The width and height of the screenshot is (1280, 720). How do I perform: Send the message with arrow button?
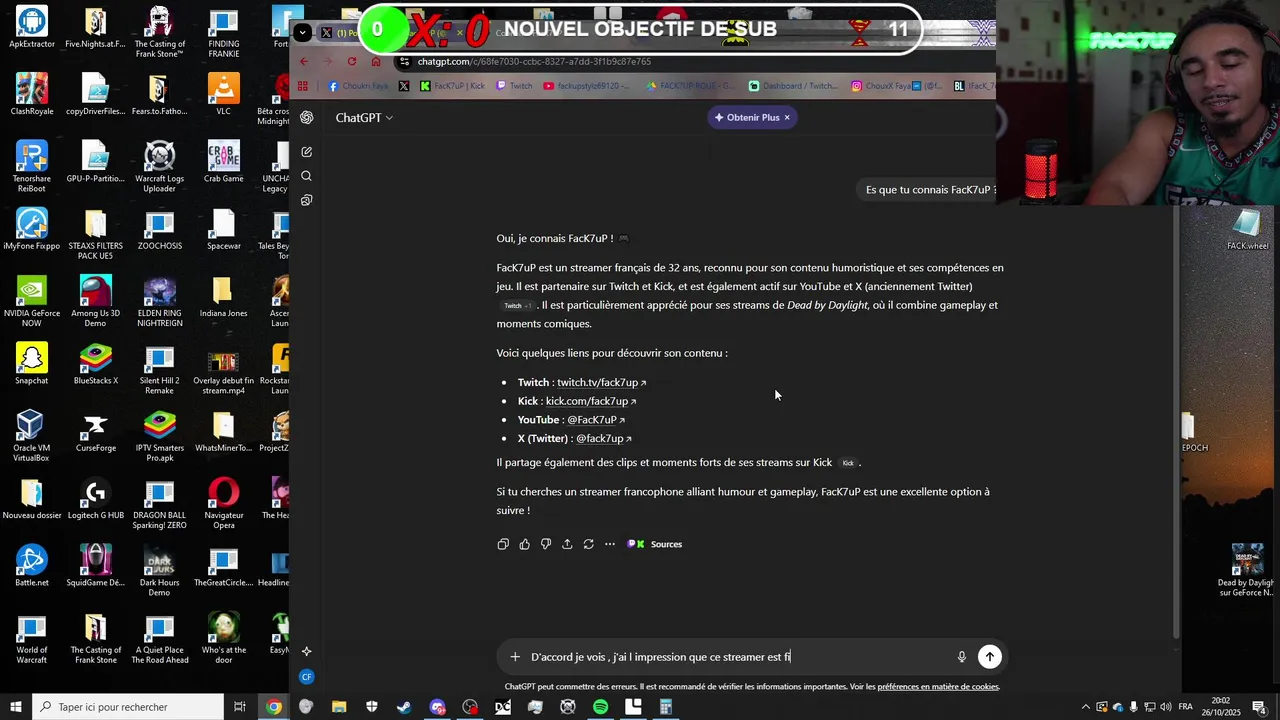[989, 657]
